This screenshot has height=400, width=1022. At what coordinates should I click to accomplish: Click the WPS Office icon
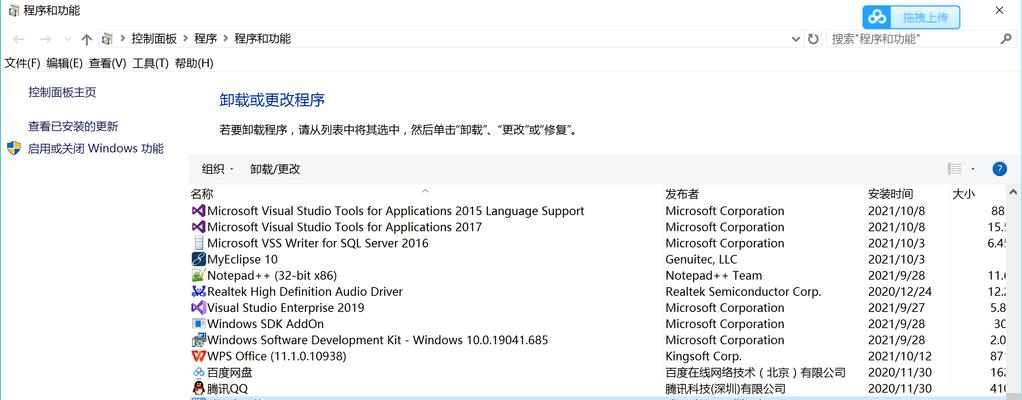point(199,356)
